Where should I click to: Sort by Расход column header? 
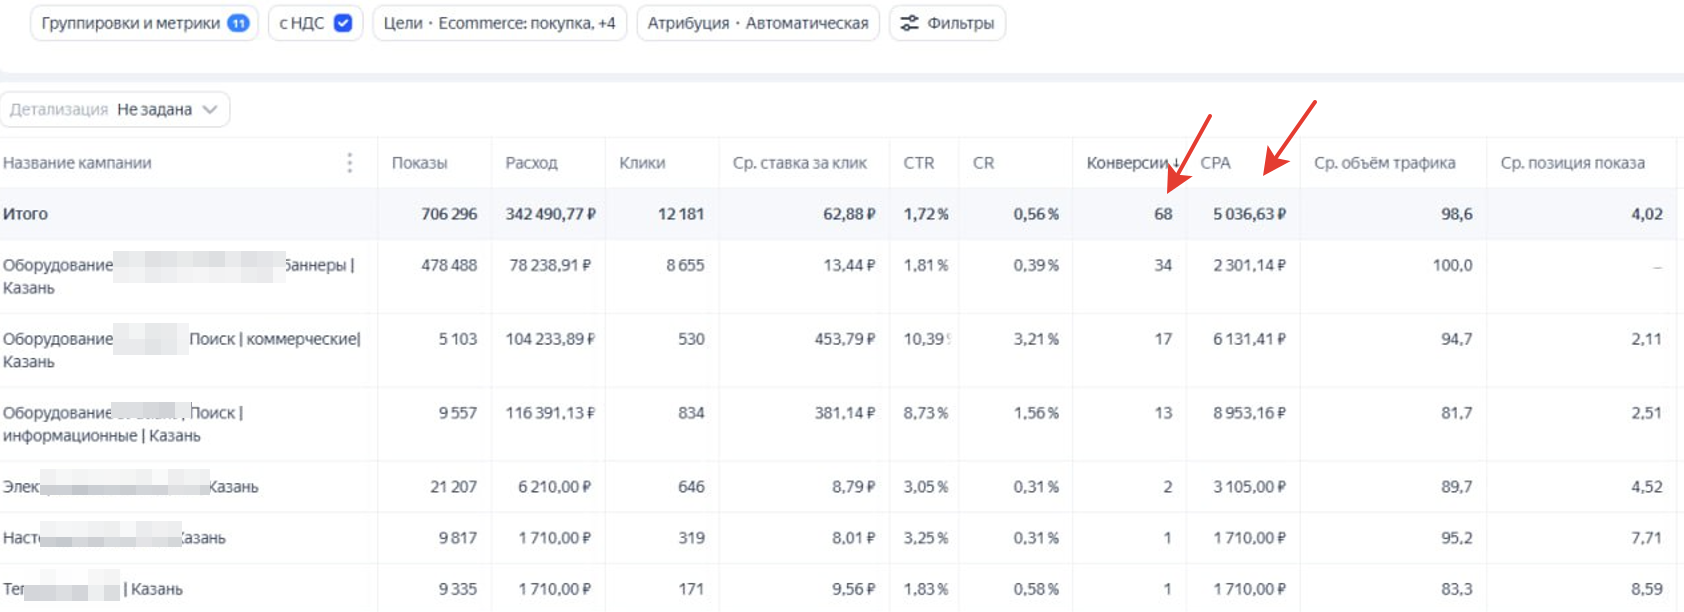[x=531, y=163]
